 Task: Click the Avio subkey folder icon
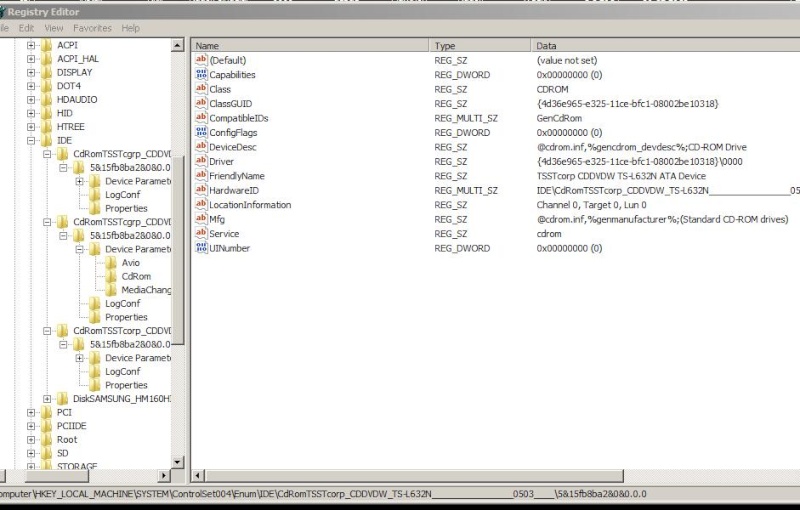(111, 263)
